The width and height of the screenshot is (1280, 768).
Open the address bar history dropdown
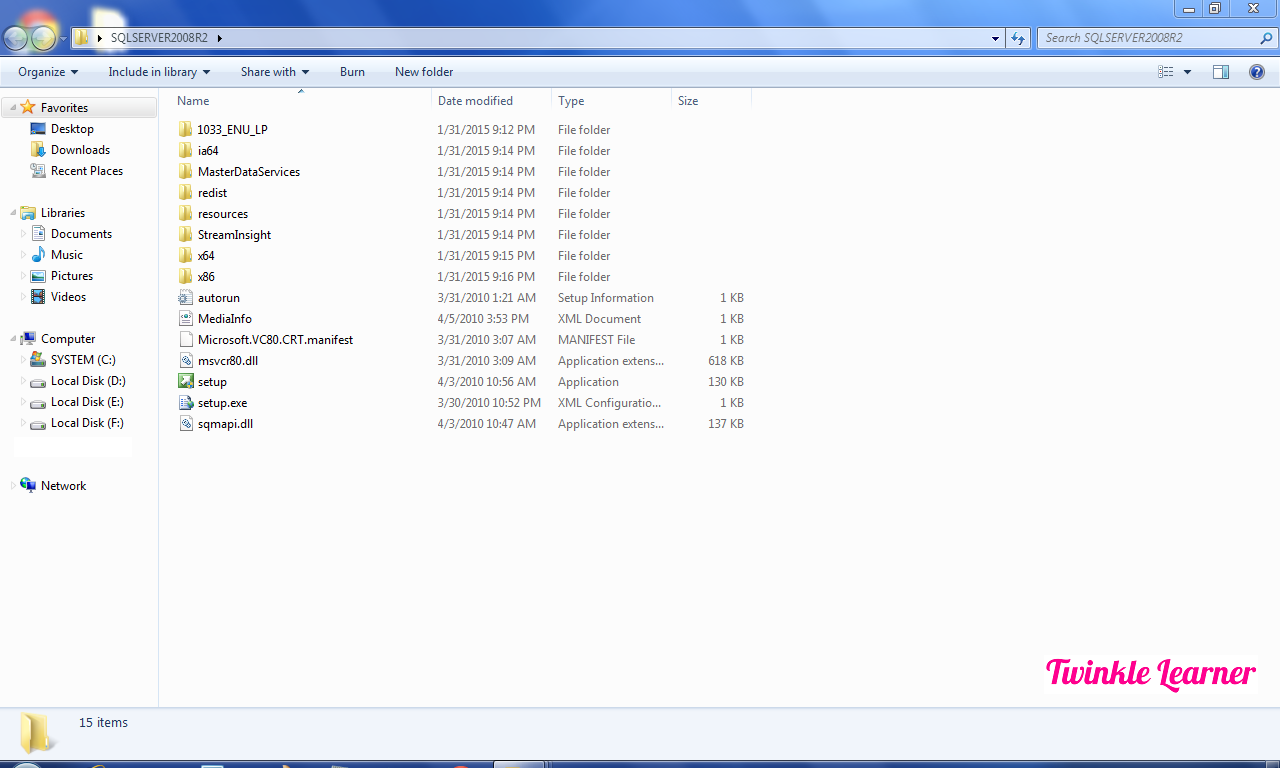point(995,38)
